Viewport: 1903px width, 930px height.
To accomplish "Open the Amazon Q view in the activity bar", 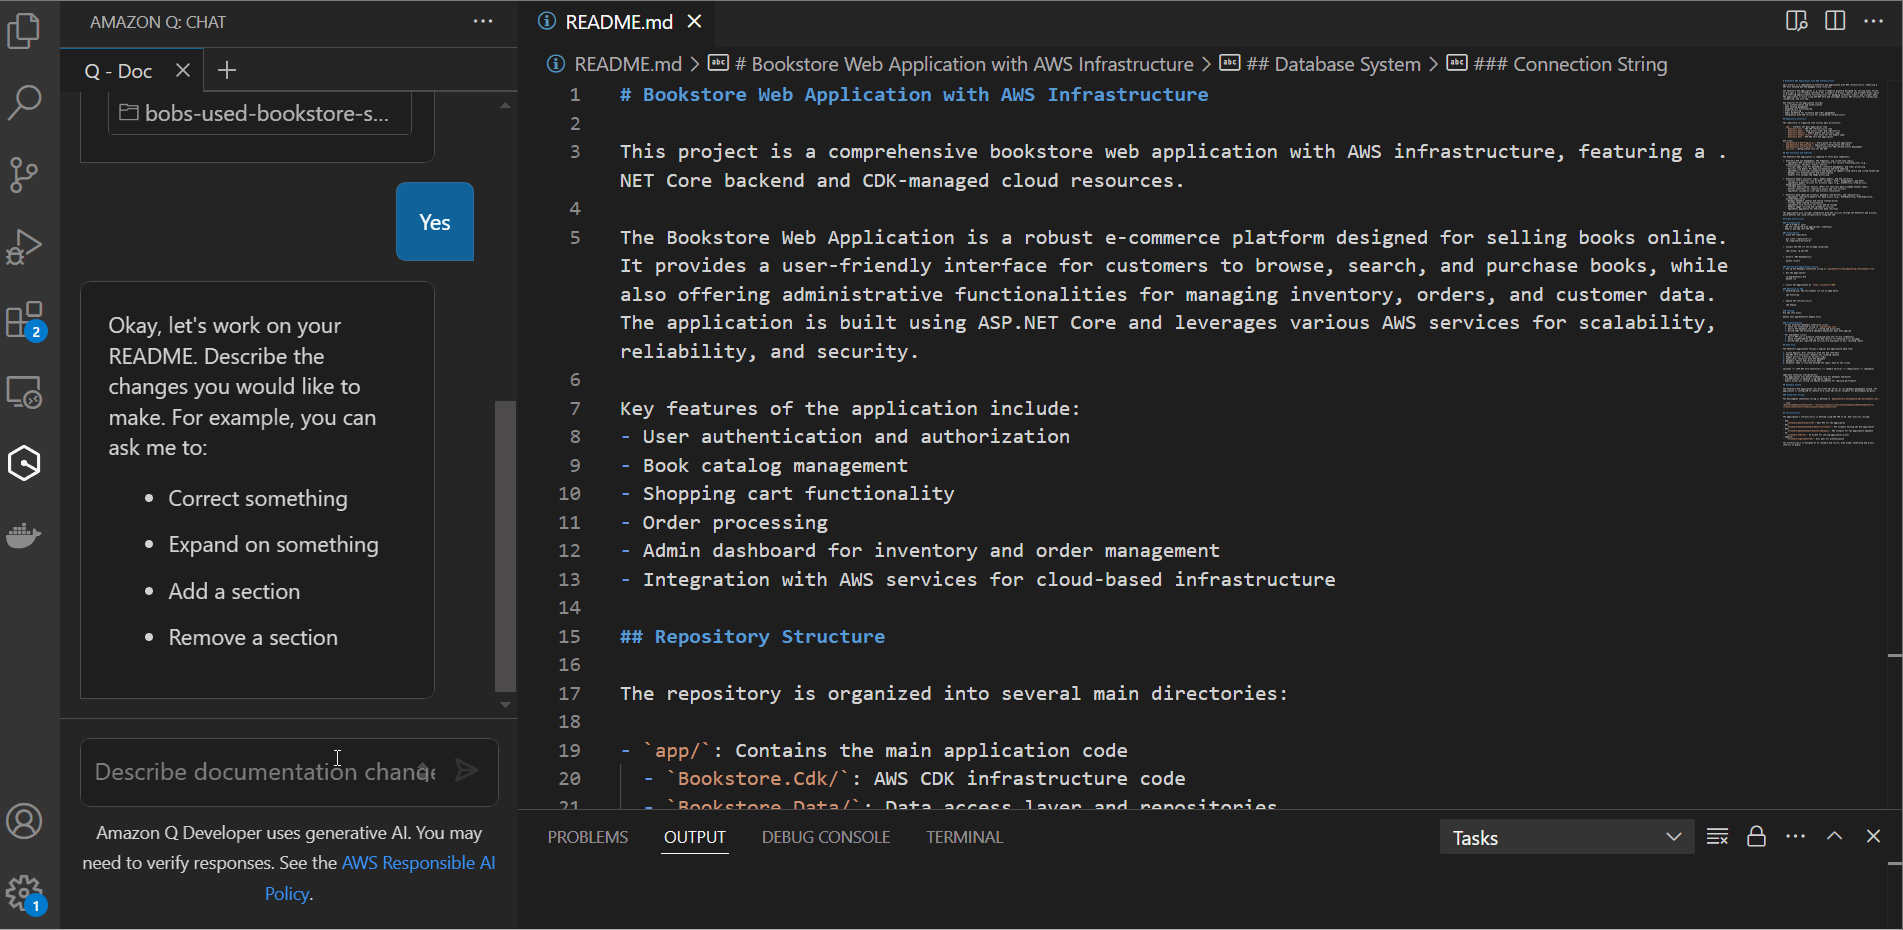I will pyautogui.click(x=25, y=463).
